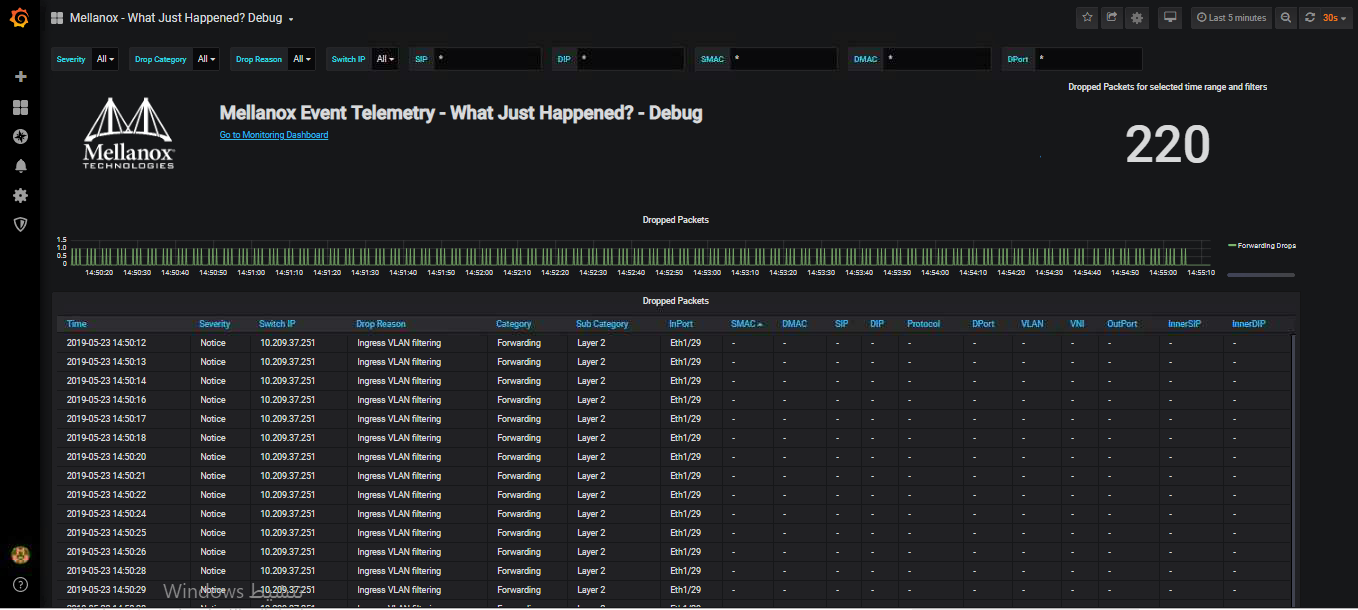Screen dimensions: 1358x610
Task: Click the 220 dropped packets value
Action: (1168, 145)
